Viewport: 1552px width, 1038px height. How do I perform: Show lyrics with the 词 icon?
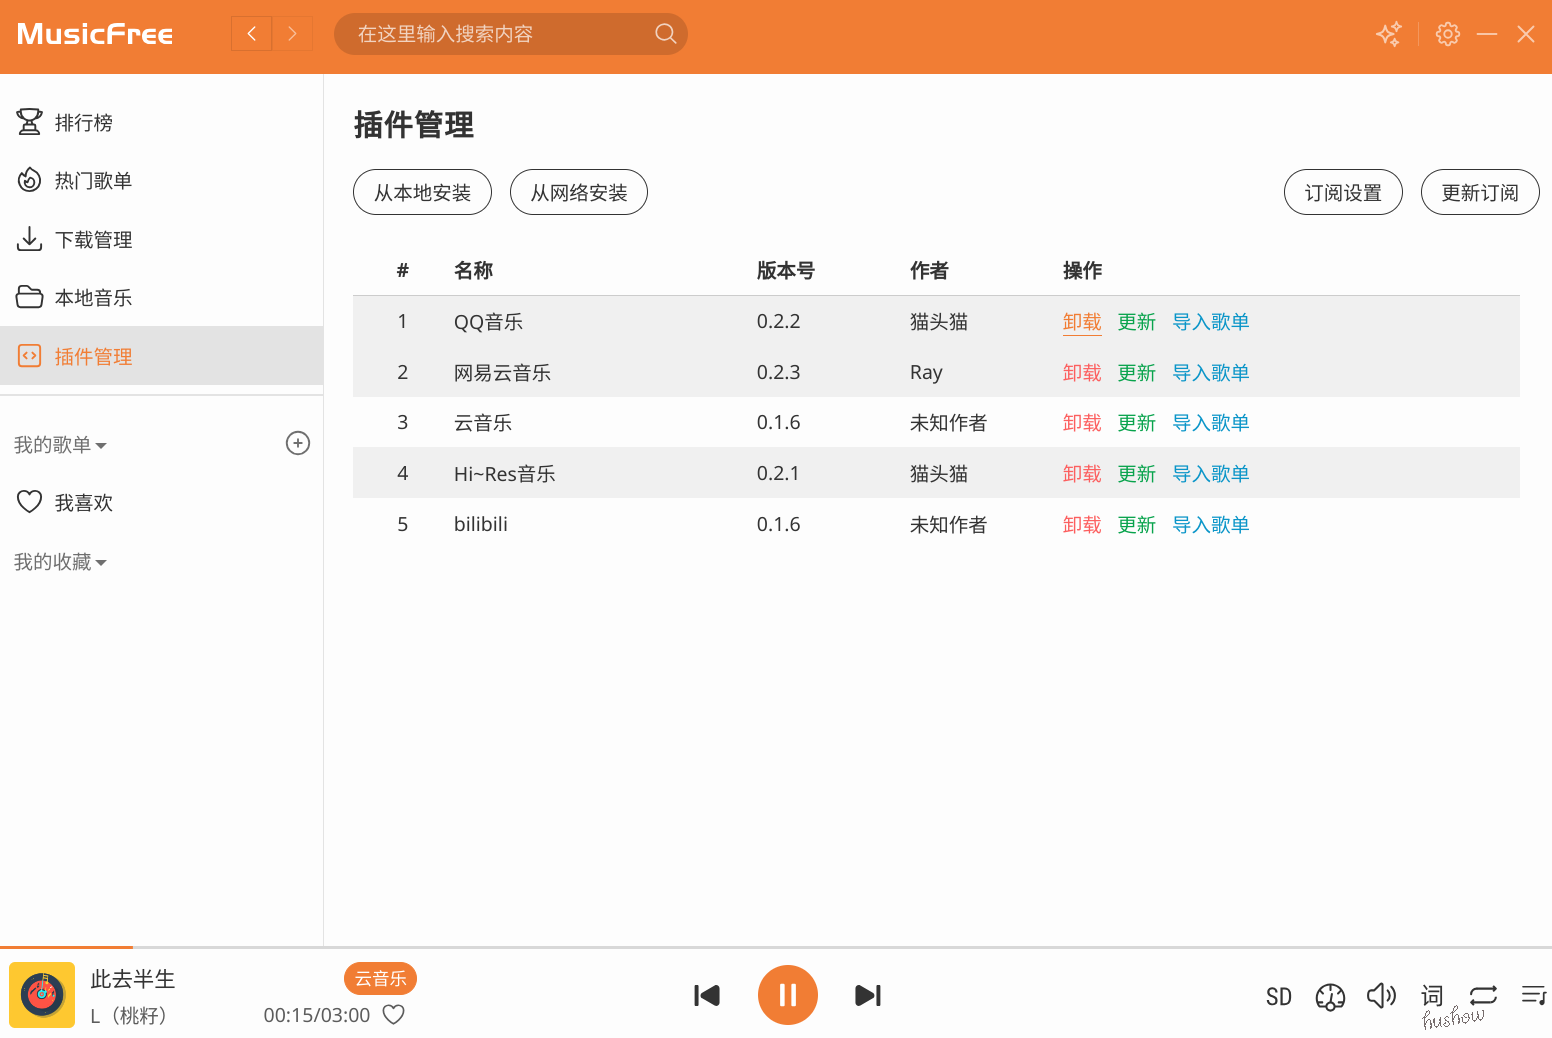(1432, 995)
